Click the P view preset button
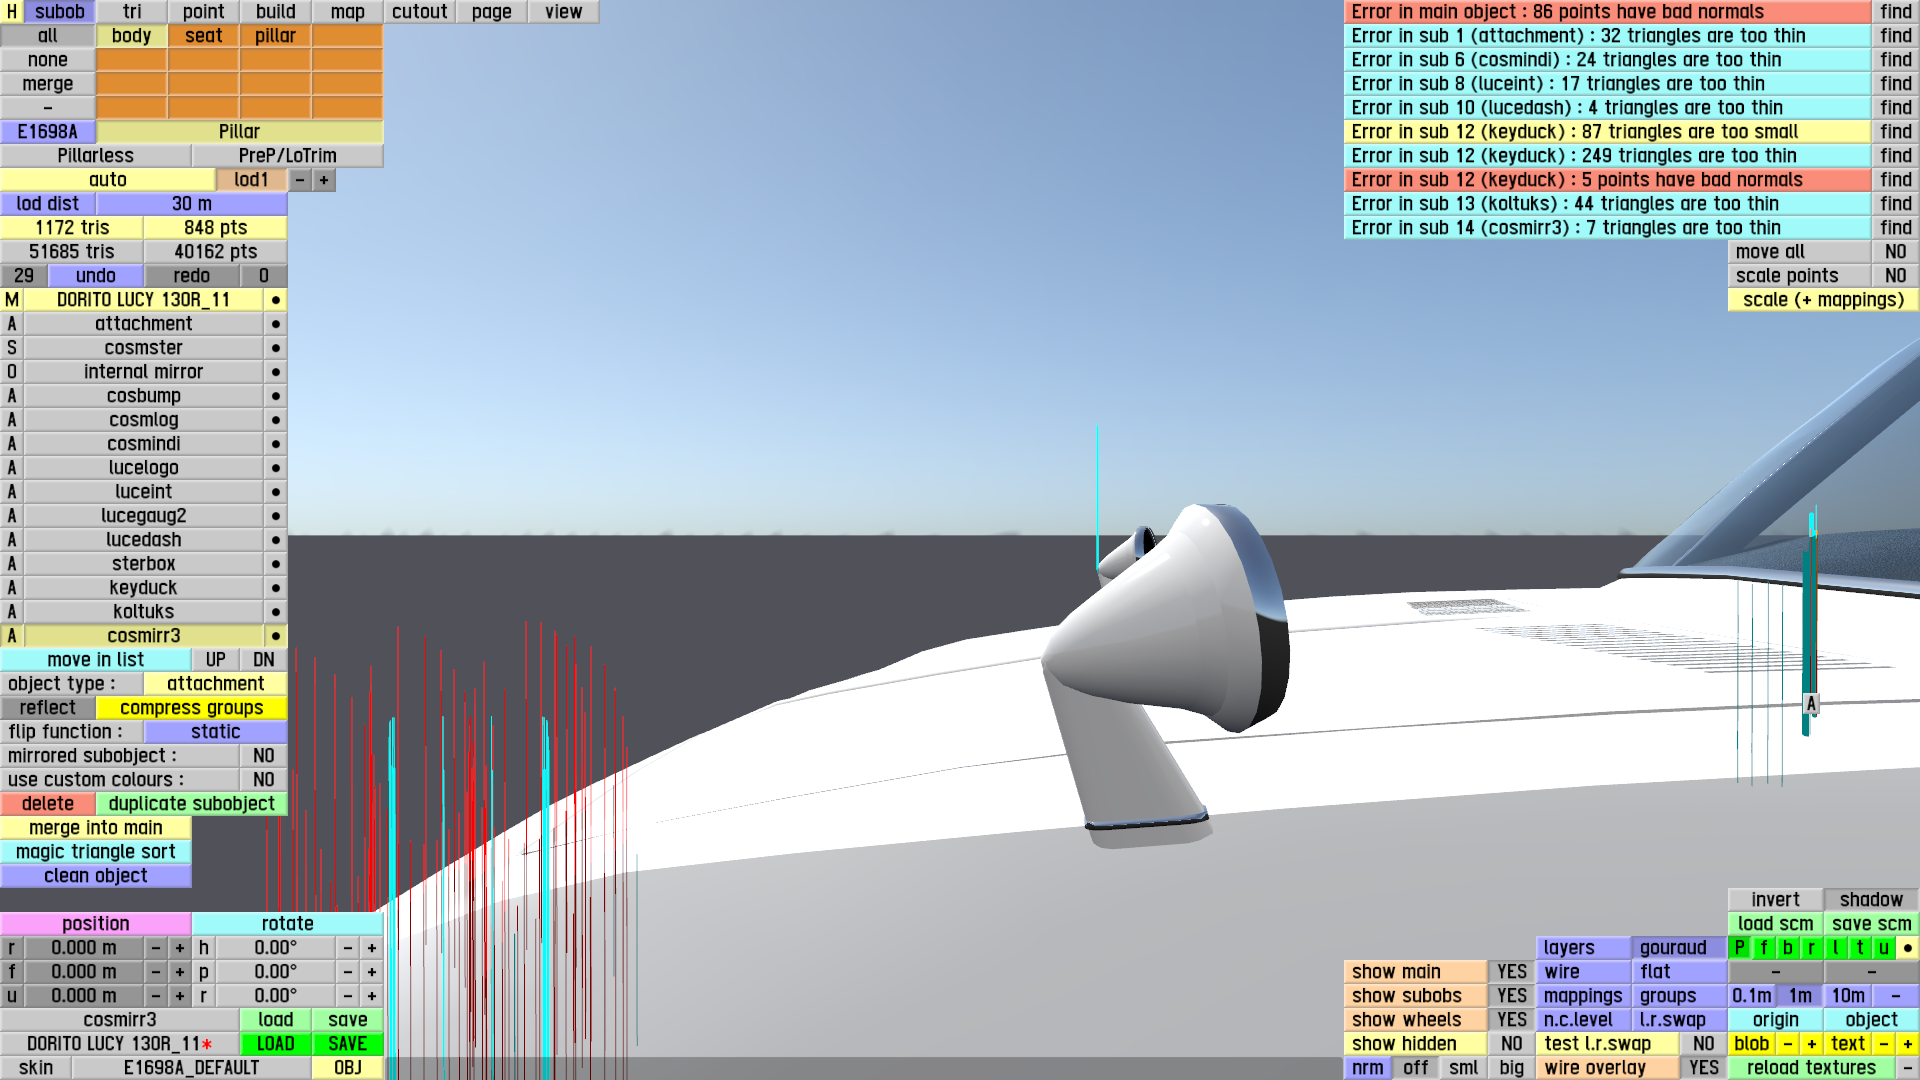 coord(1739,948)
